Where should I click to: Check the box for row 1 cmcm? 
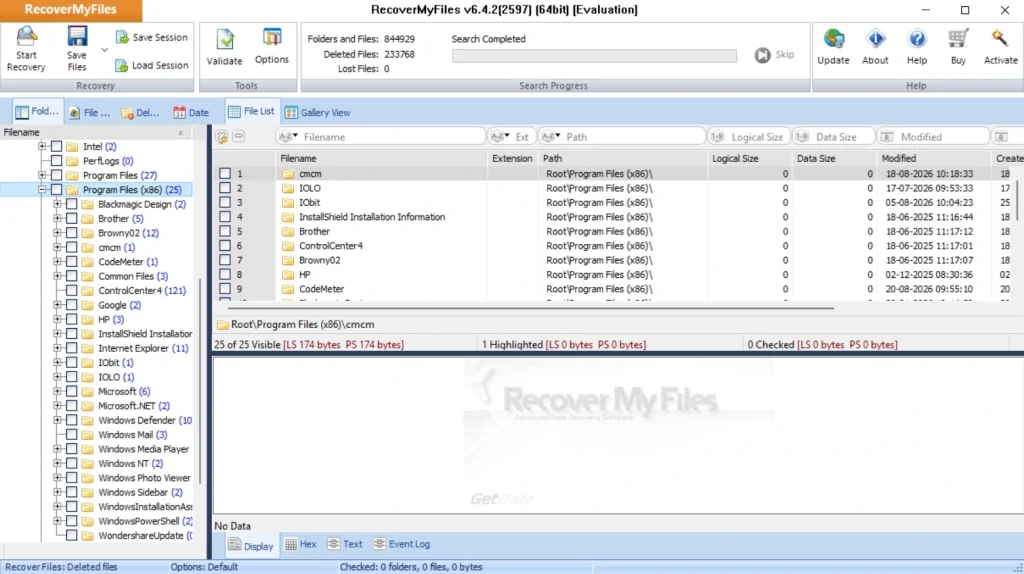click(225, 174)
